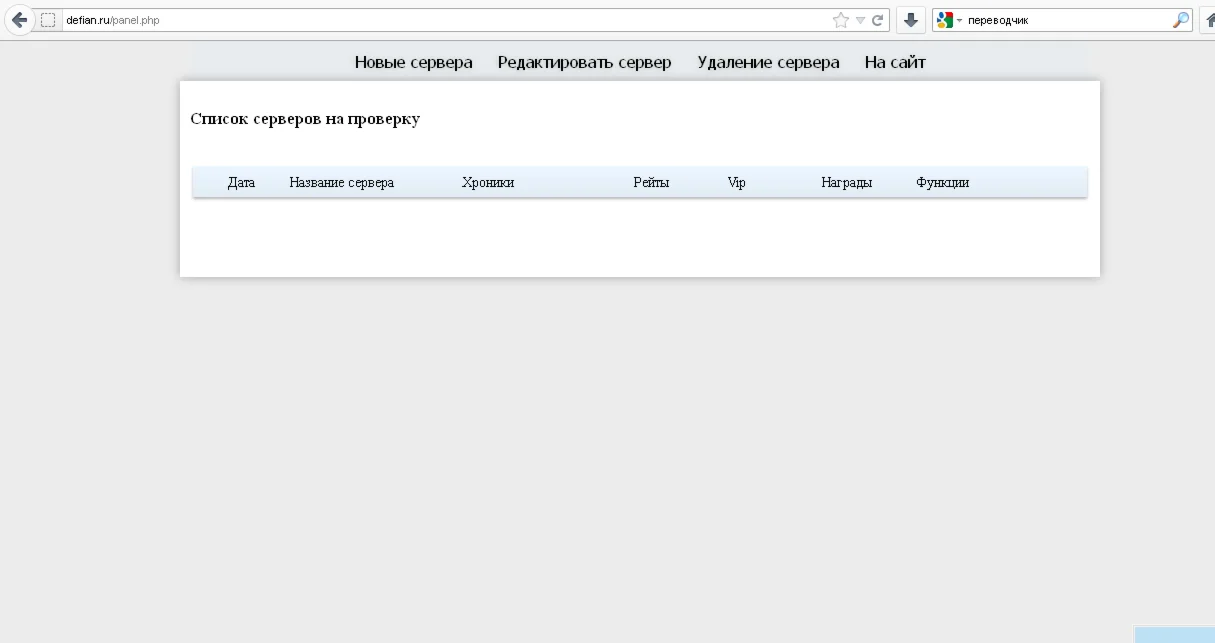
Task: Click the Список серверов на проверку heading
Action: [x=305, y=119]
